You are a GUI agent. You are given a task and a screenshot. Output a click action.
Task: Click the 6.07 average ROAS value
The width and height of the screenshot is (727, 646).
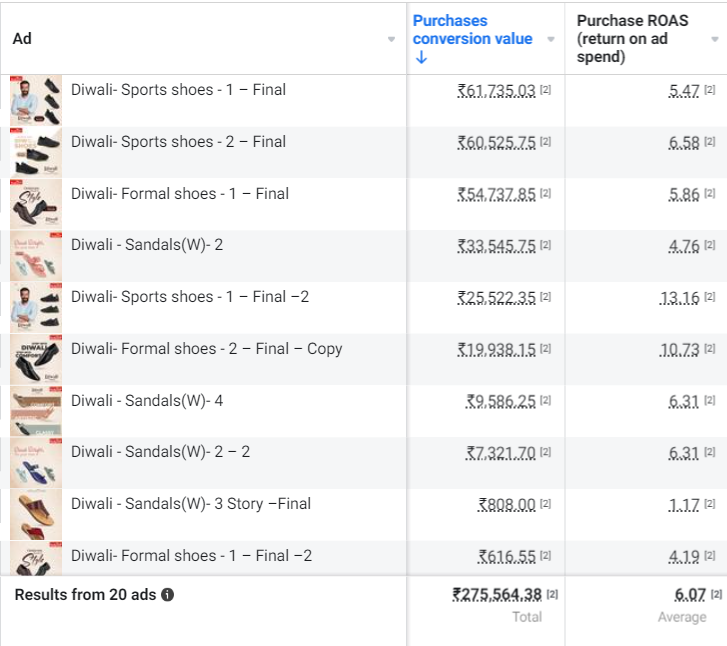click(x=690, y=595)
